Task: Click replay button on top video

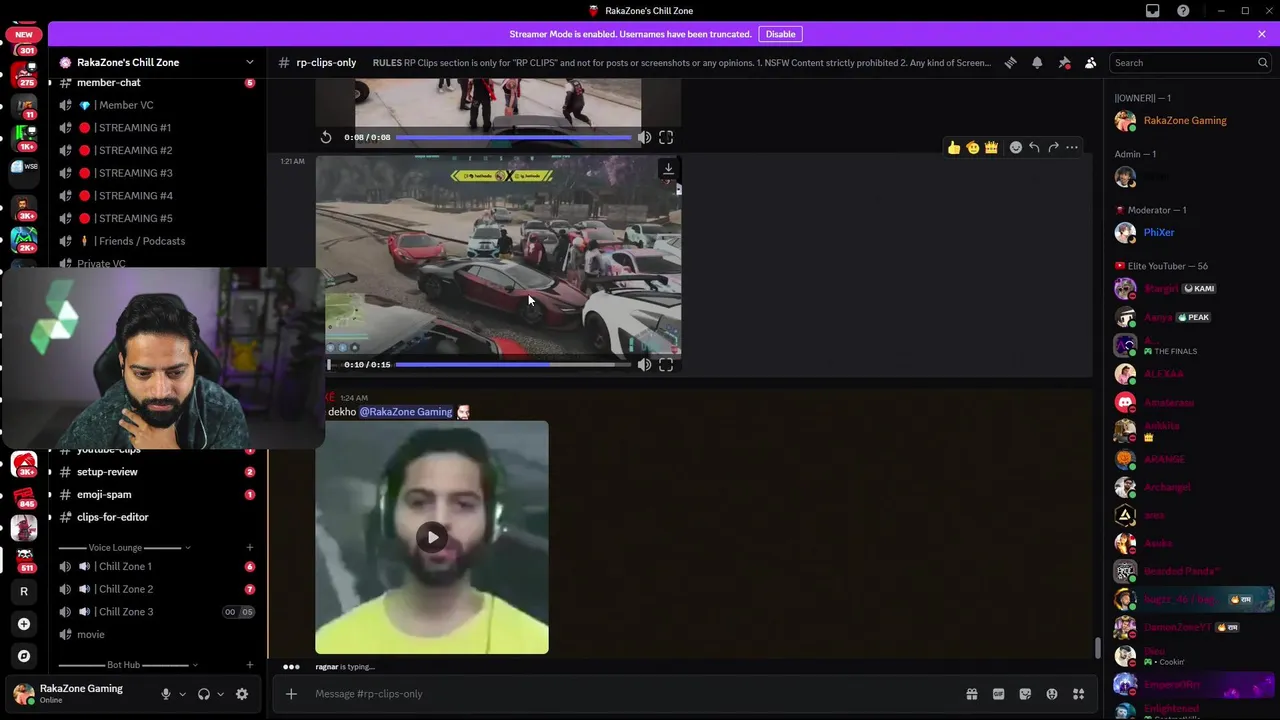Action: pos(326,137)
